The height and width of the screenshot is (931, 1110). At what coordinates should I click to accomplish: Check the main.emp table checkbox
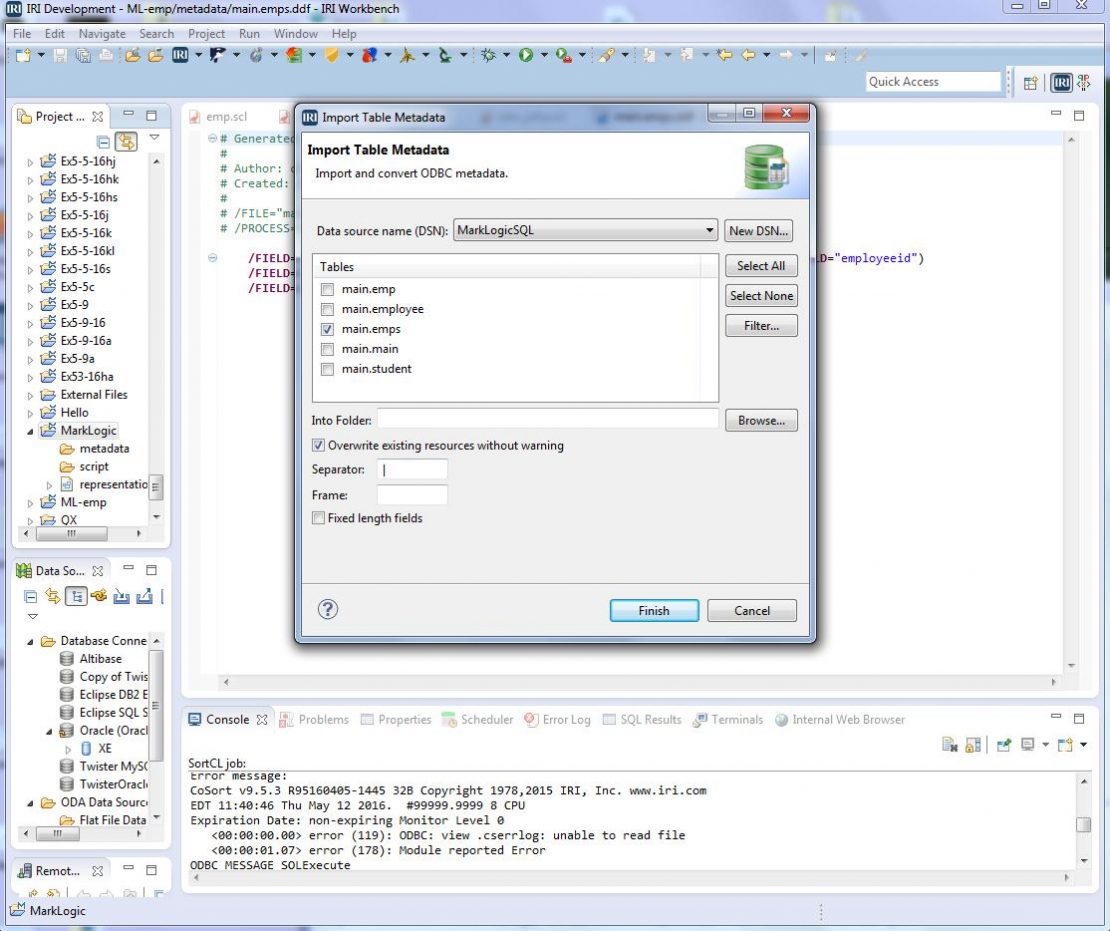(327, 289)
